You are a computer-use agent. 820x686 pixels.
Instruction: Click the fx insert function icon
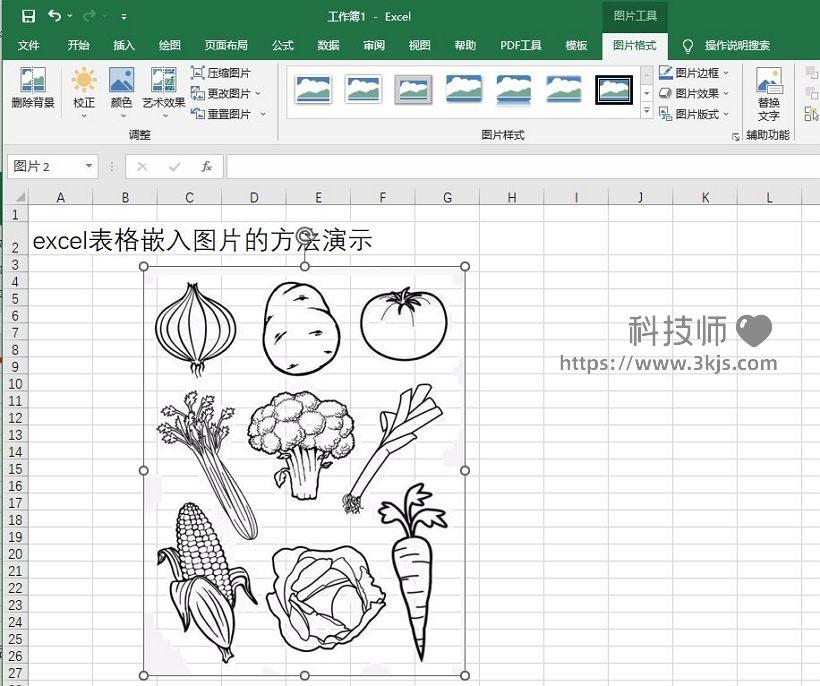point(207,167)
